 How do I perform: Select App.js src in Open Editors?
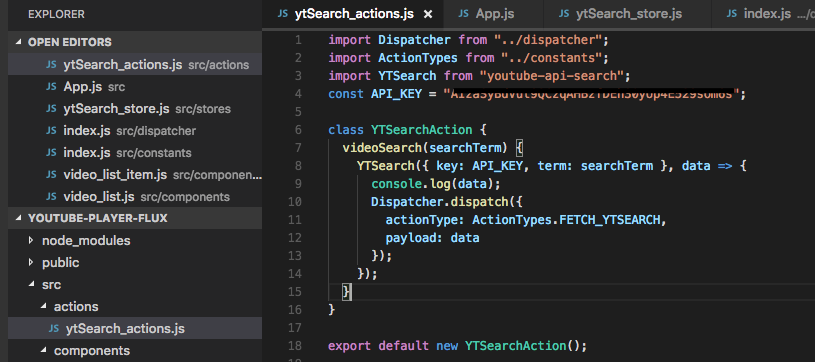click(135, 87)
